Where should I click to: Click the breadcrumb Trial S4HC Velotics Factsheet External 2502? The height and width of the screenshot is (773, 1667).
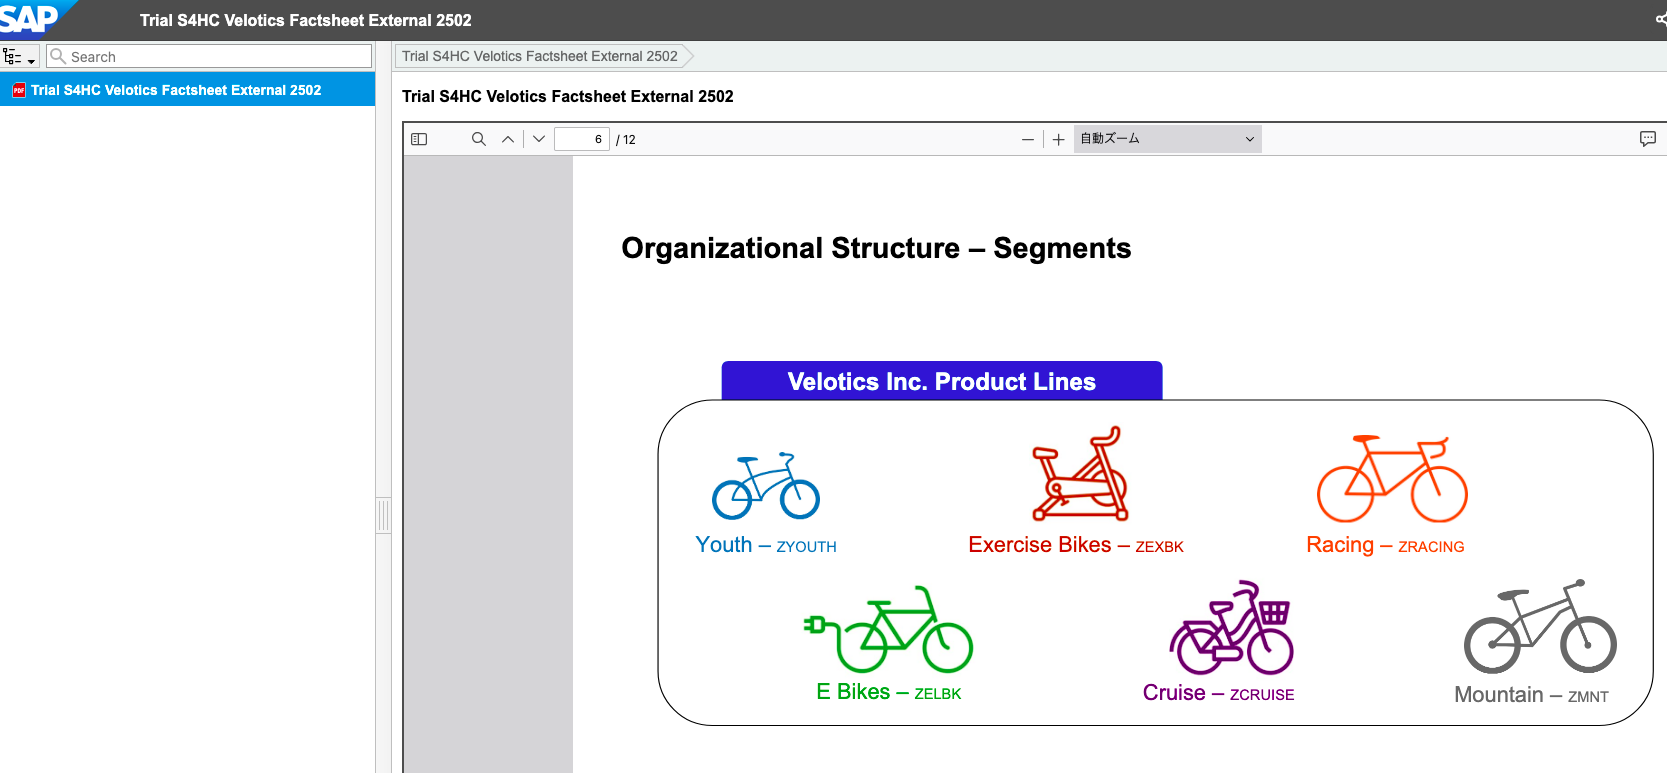pos(540,56)
